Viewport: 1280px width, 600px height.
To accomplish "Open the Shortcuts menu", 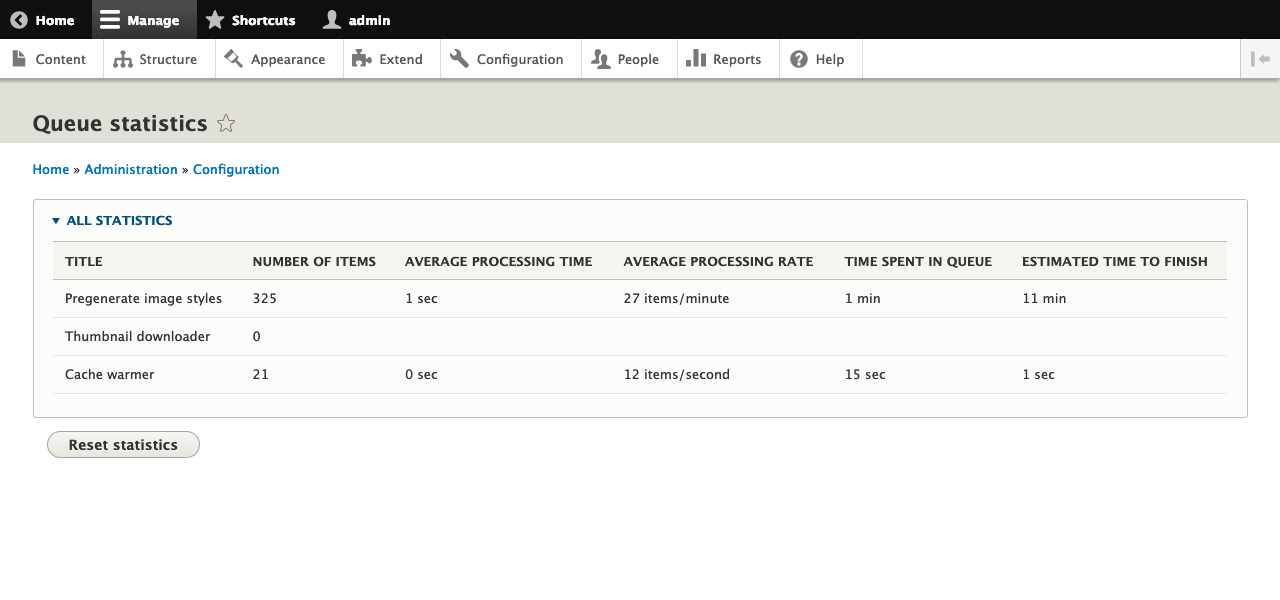I will pyautogui.click(x=251, y=19).
